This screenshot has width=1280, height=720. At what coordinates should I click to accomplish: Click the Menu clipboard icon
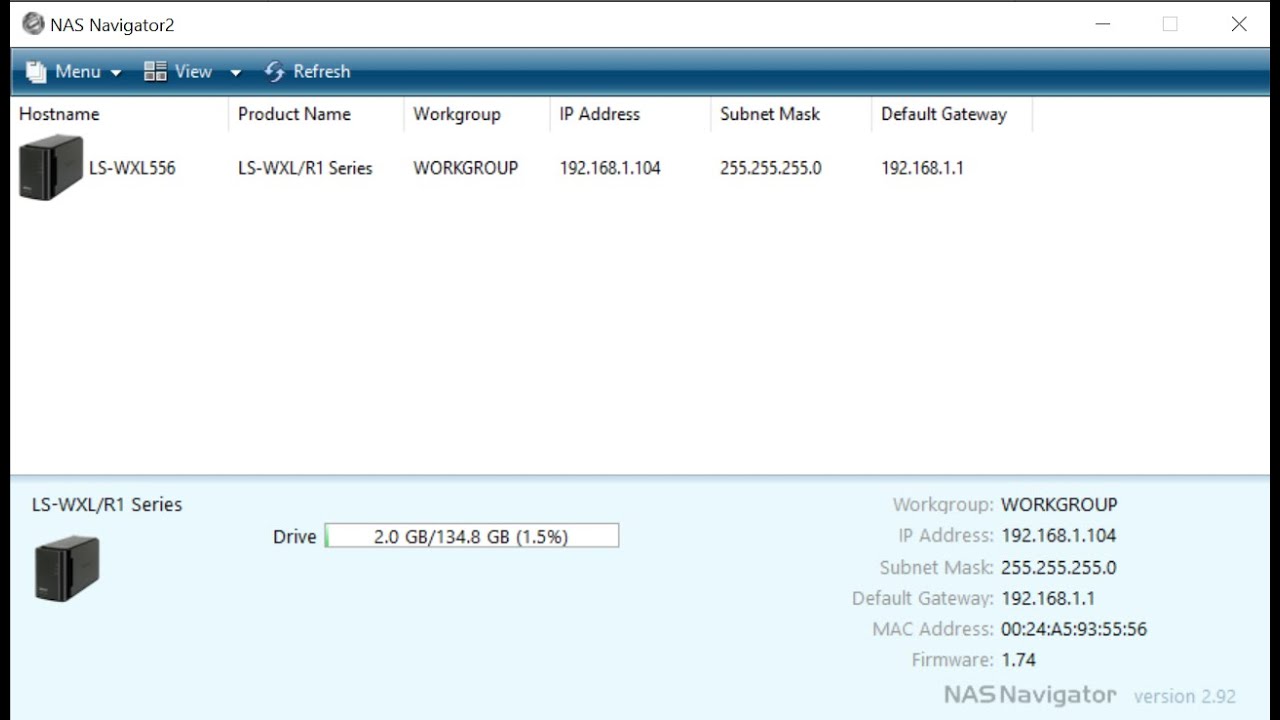36,72
